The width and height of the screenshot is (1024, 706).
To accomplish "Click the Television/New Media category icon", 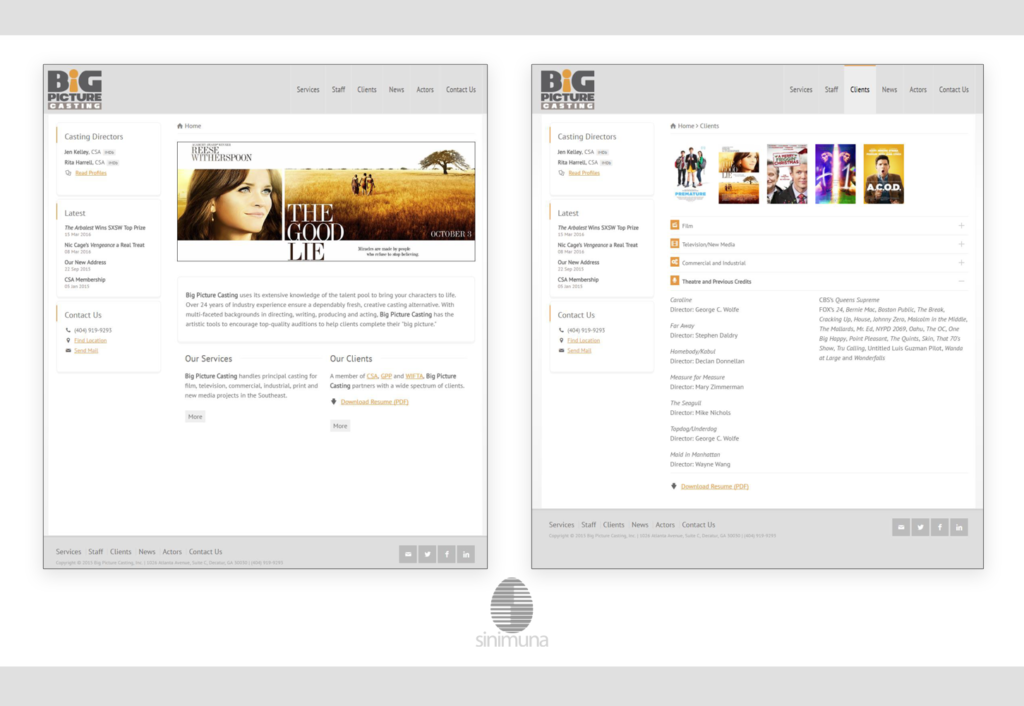I will pos(675,244).
